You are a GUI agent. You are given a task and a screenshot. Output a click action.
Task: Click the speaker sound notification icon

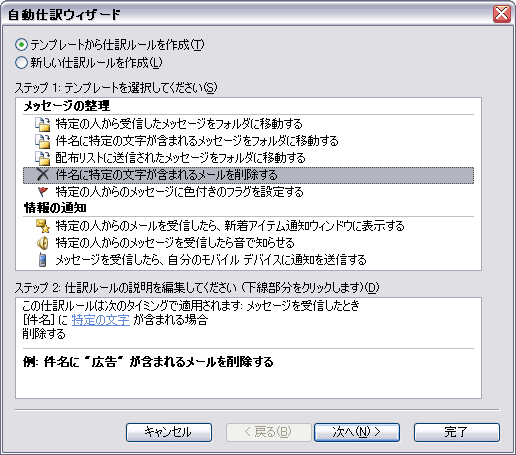(x=43, y=243)
